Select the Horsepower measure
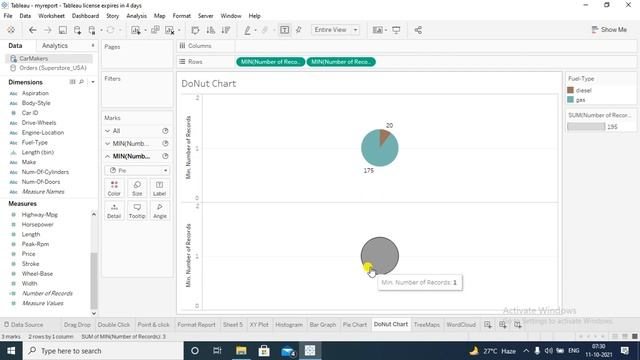640x360 pixels. [x=38, y=224]
